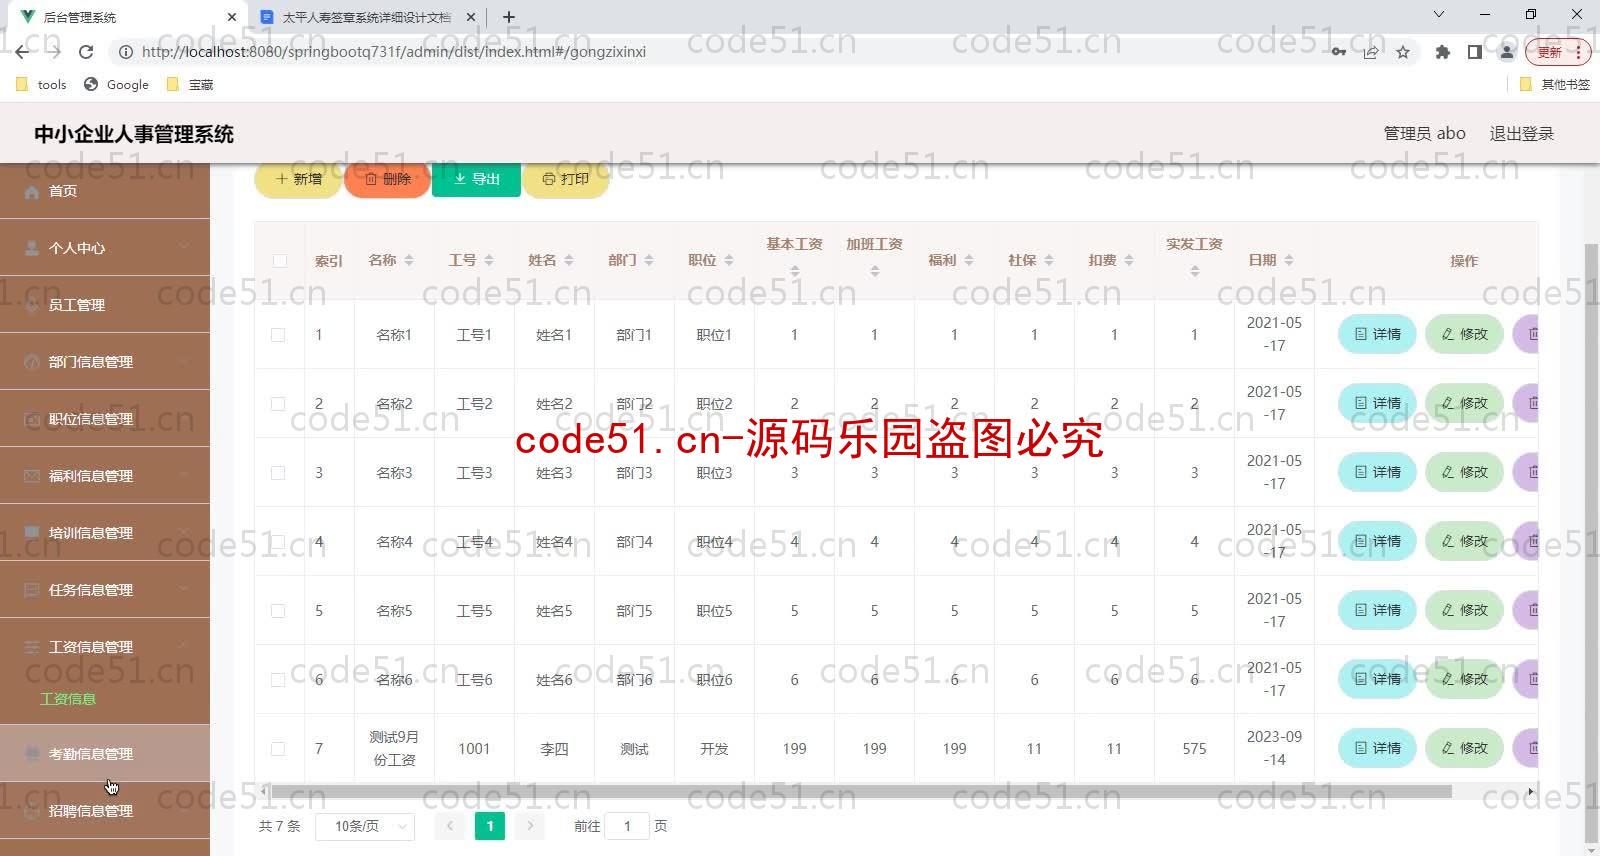The image size is (1600, 856).
Task: Bookmark this page with star icon
Action: point(1403,52)
